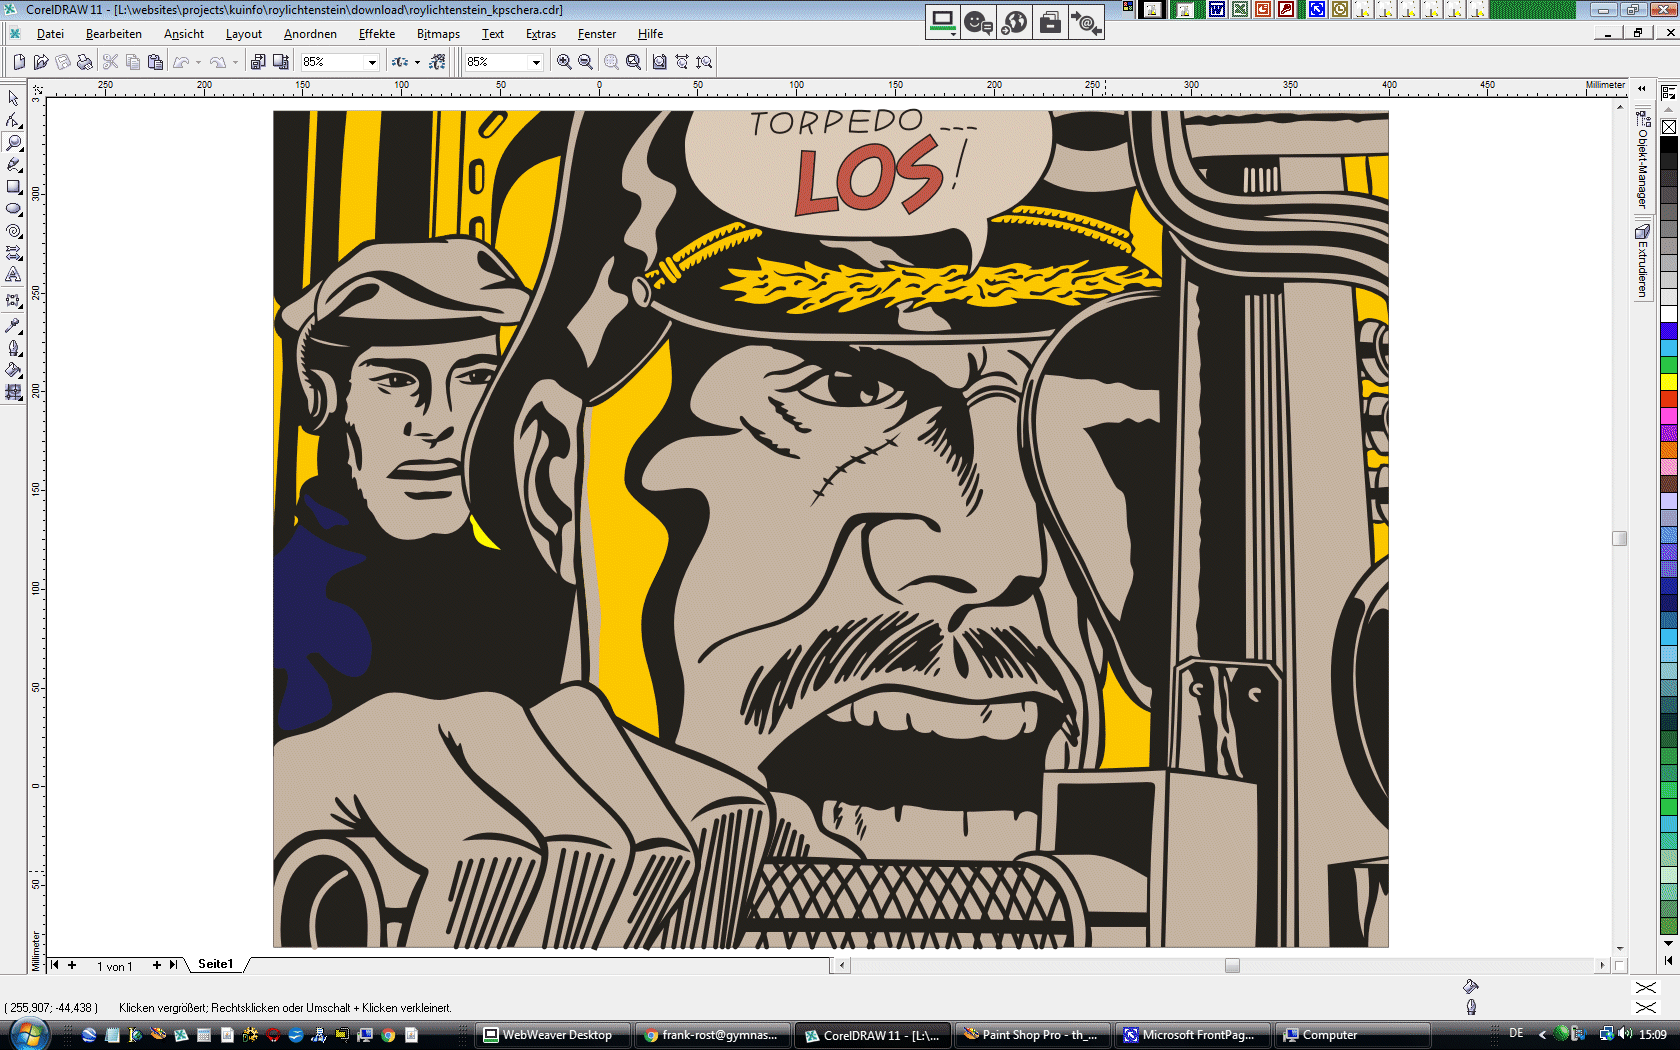The width and height of the screenshot is (1680, 1050).
Task: Click the Zoom In magnifier icon
Action: [564, 62]
